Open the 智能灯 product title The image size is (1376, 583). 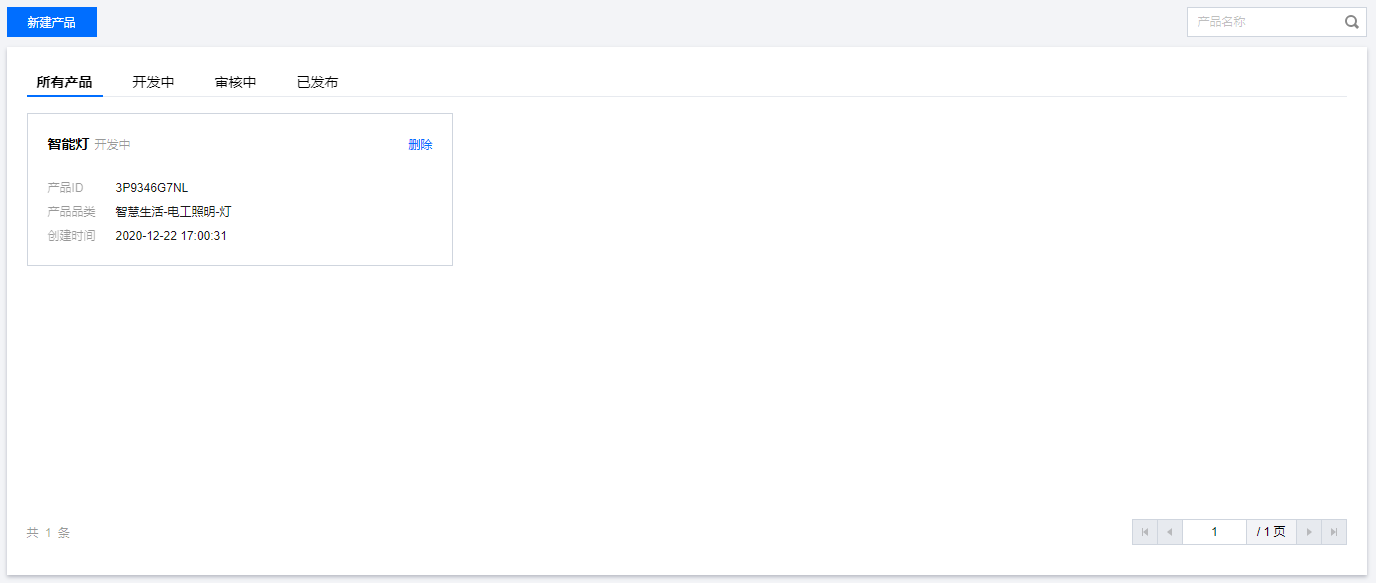pyautogui.click(x=68, y=144)
